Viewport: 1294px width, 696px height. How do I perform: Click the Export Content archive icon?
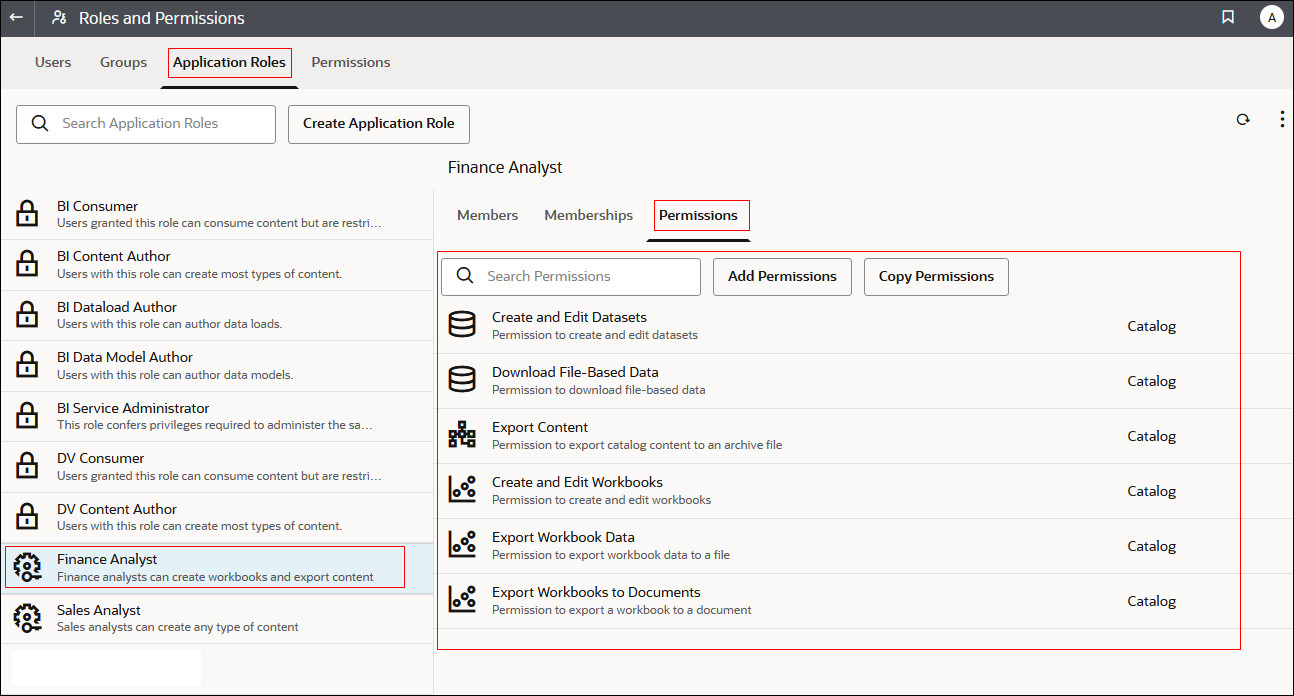pos(462,433)
